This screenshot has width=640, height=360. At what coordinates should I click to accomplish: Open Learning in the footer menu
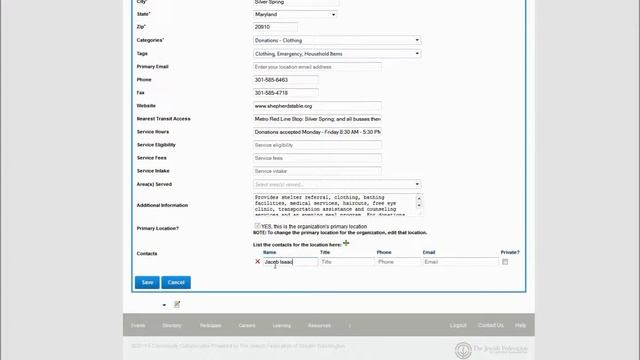click(282, 325)
